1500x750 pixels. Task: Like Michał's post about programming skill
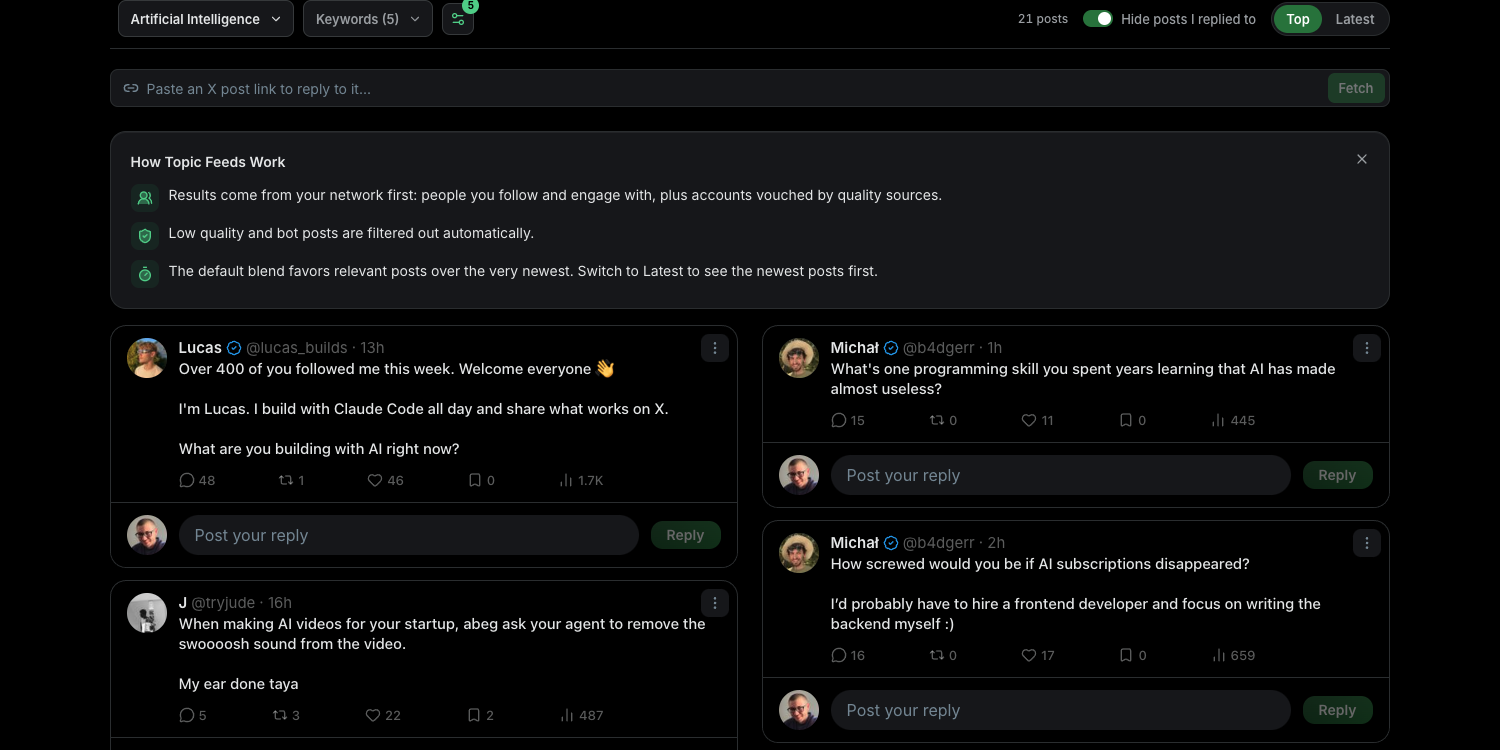[1028, 420]
